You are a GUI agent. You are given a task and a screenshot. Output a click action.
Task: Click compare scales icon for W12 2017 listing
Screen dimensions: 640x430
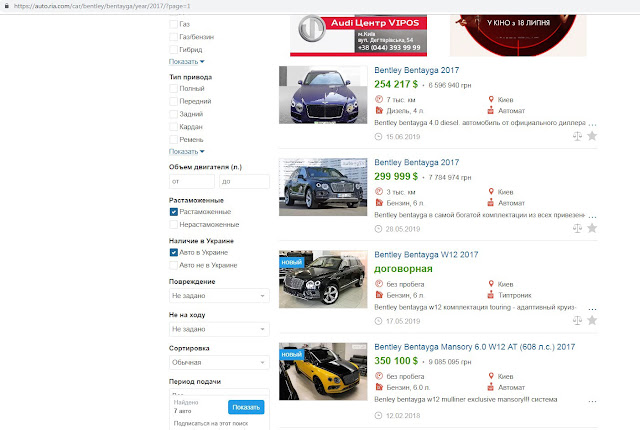click(577, 319)
